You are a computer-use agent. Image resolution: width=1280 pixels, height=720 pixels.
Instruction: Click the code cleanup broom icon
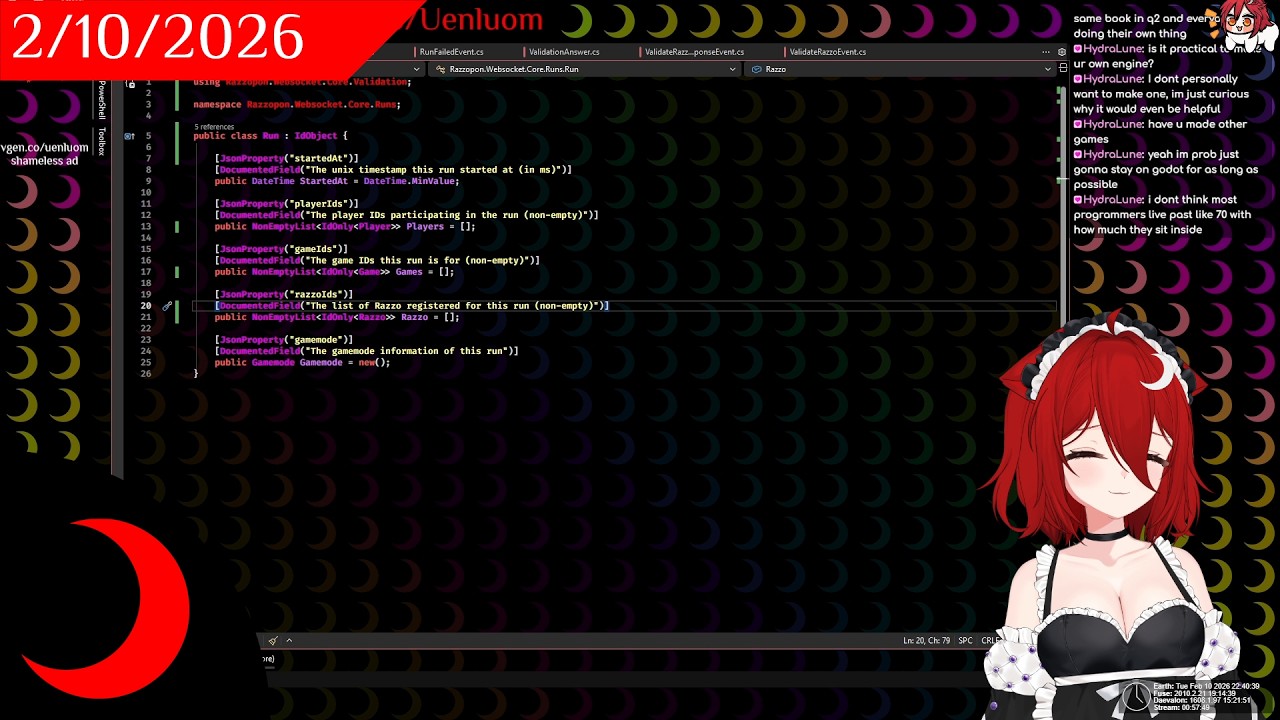pyautogui.click(x=272, y=641)
